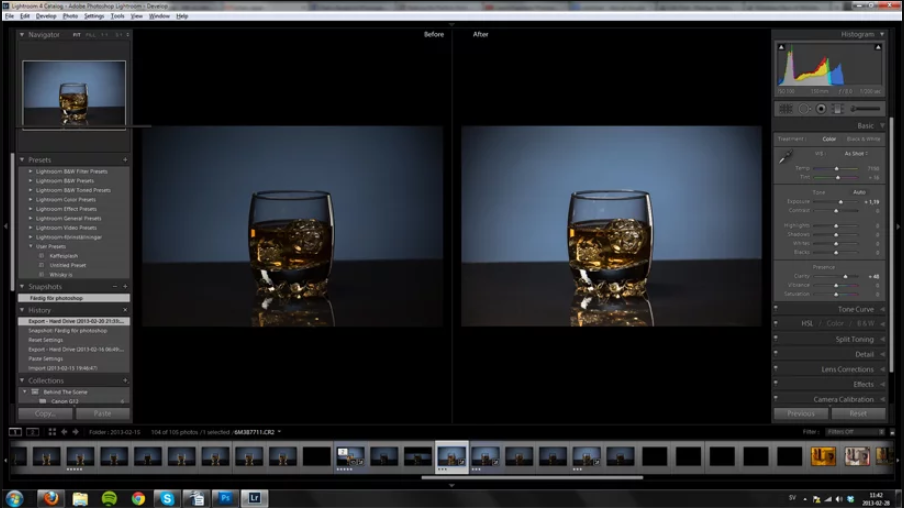Viewport: 904px width, 508px height.
Task: Switch to Photoshop from the taskbar
Action: [x=225, y=498]
